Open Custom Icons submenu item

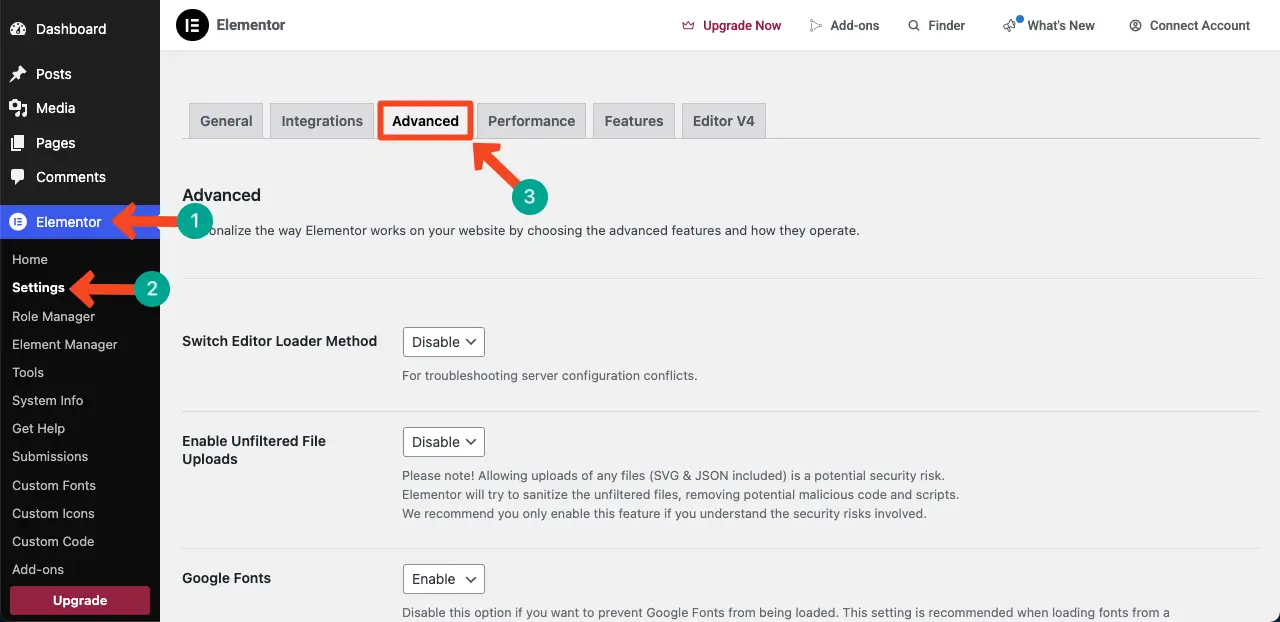click(53, 513)
